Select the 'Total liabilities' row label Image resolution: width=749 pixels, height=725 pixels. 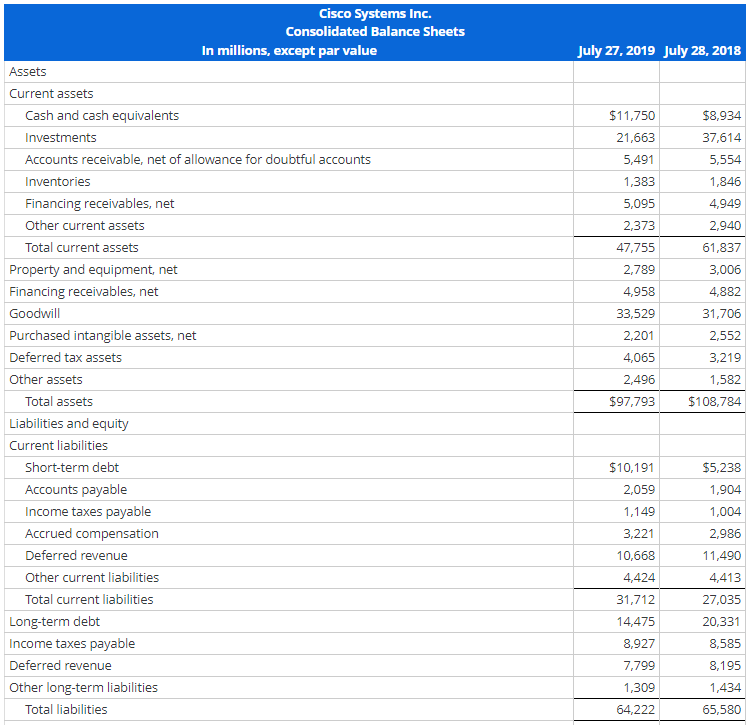pyautogui.click(x=66, y=709)
